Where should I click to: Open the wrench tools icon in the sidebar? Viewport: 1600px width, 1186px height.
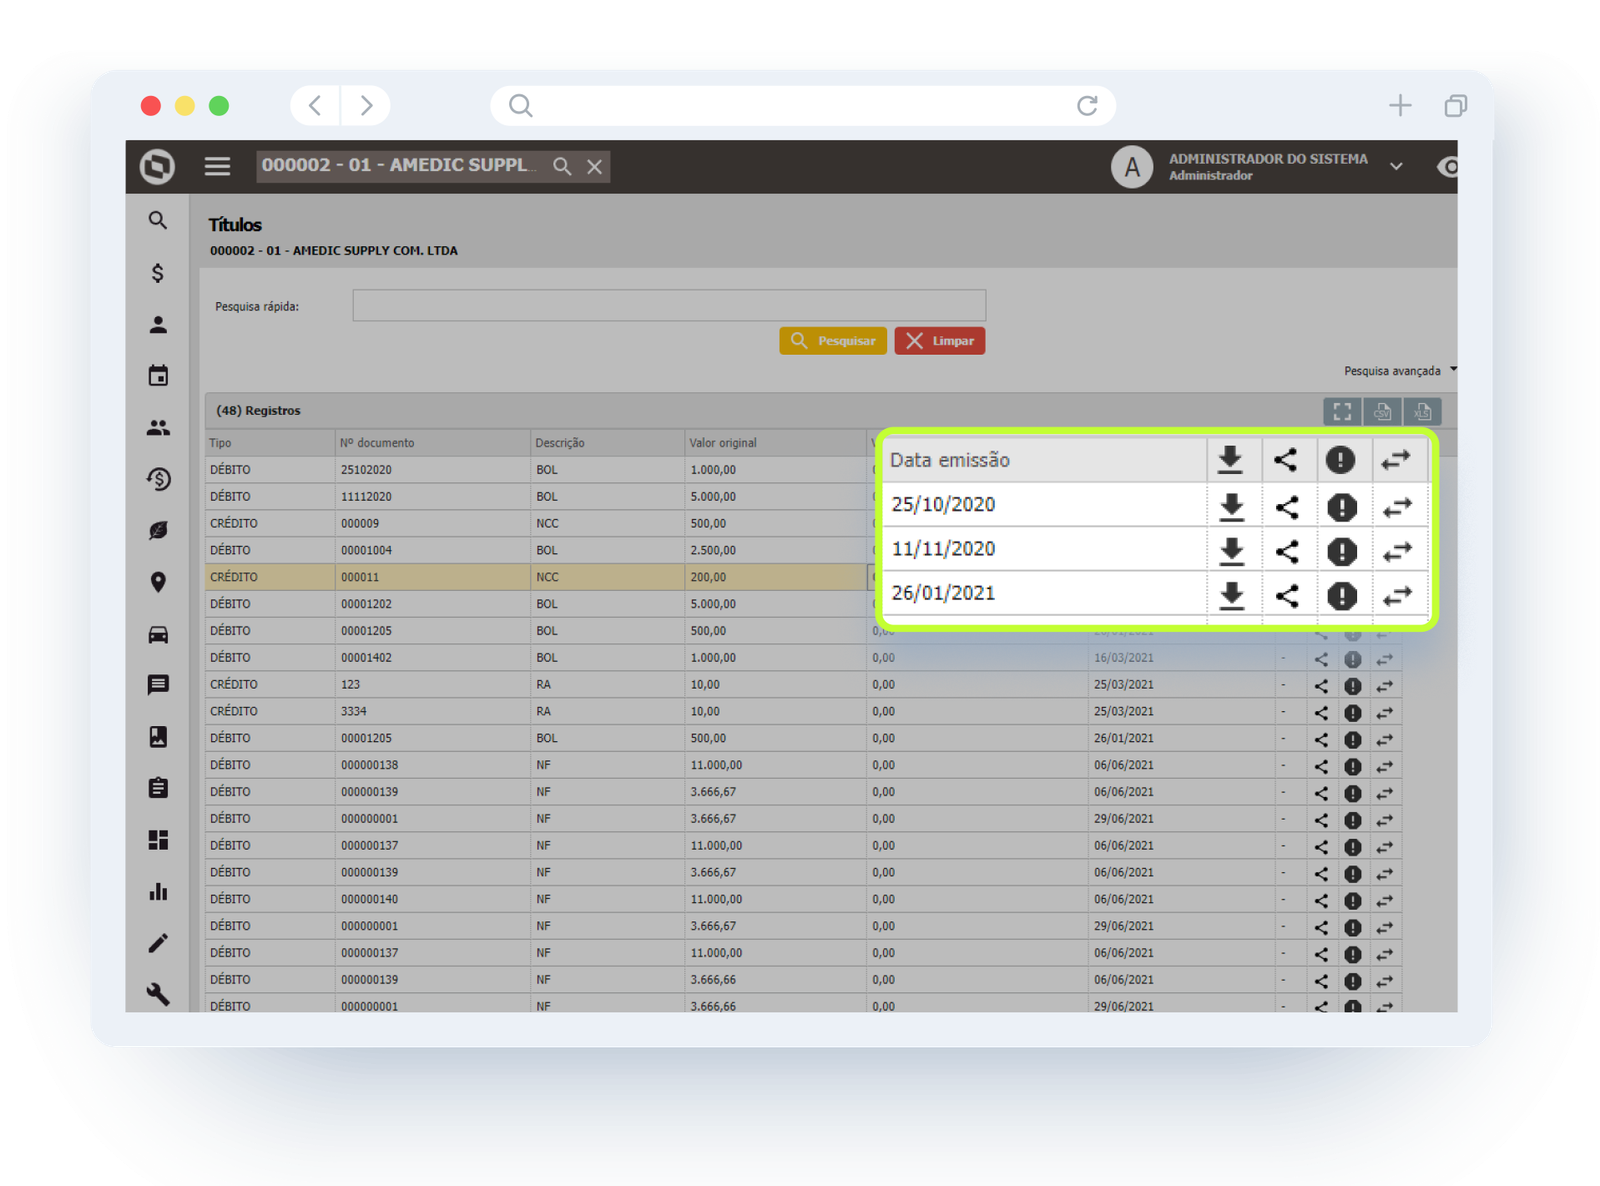pyautogui.click(x=158, y=994)
